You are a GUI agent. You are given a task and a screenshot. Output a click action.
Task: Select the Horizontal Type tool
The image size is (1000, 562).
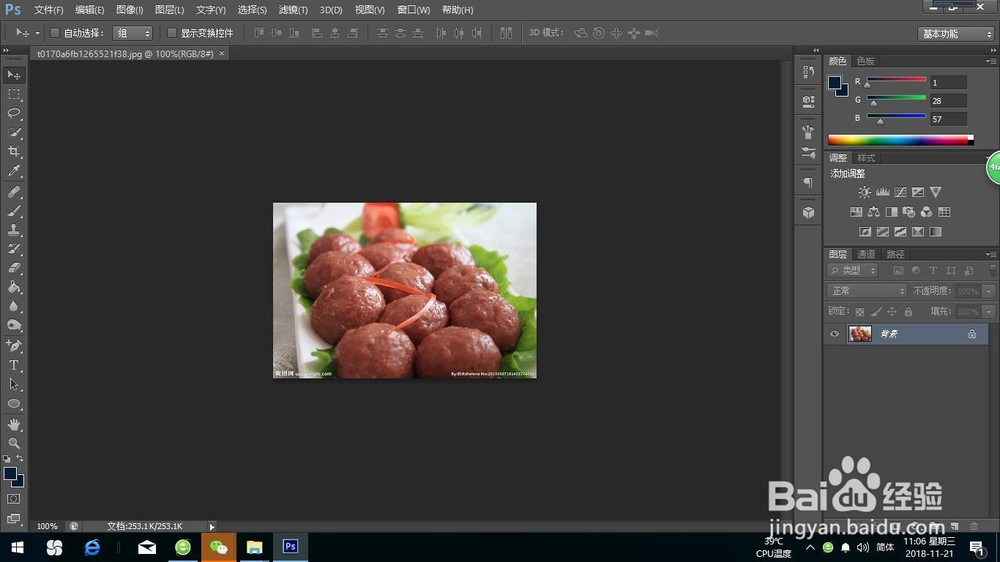[x=13, y=366]
